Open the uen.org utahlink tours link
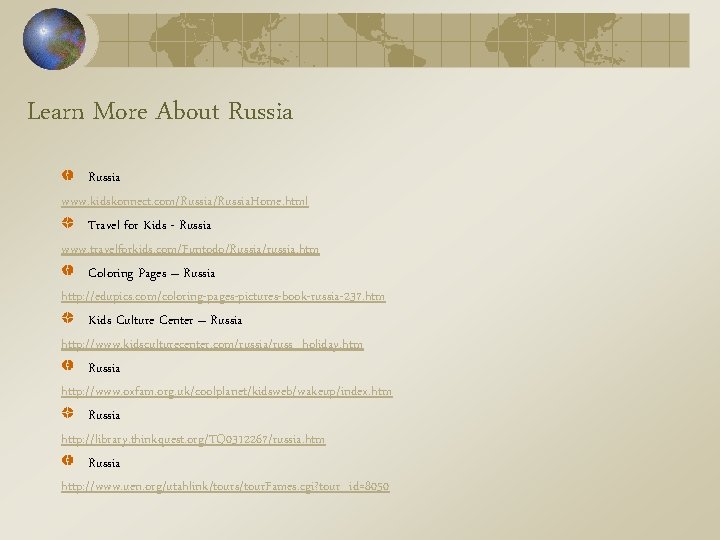720x540 pixels. [225, 486]
